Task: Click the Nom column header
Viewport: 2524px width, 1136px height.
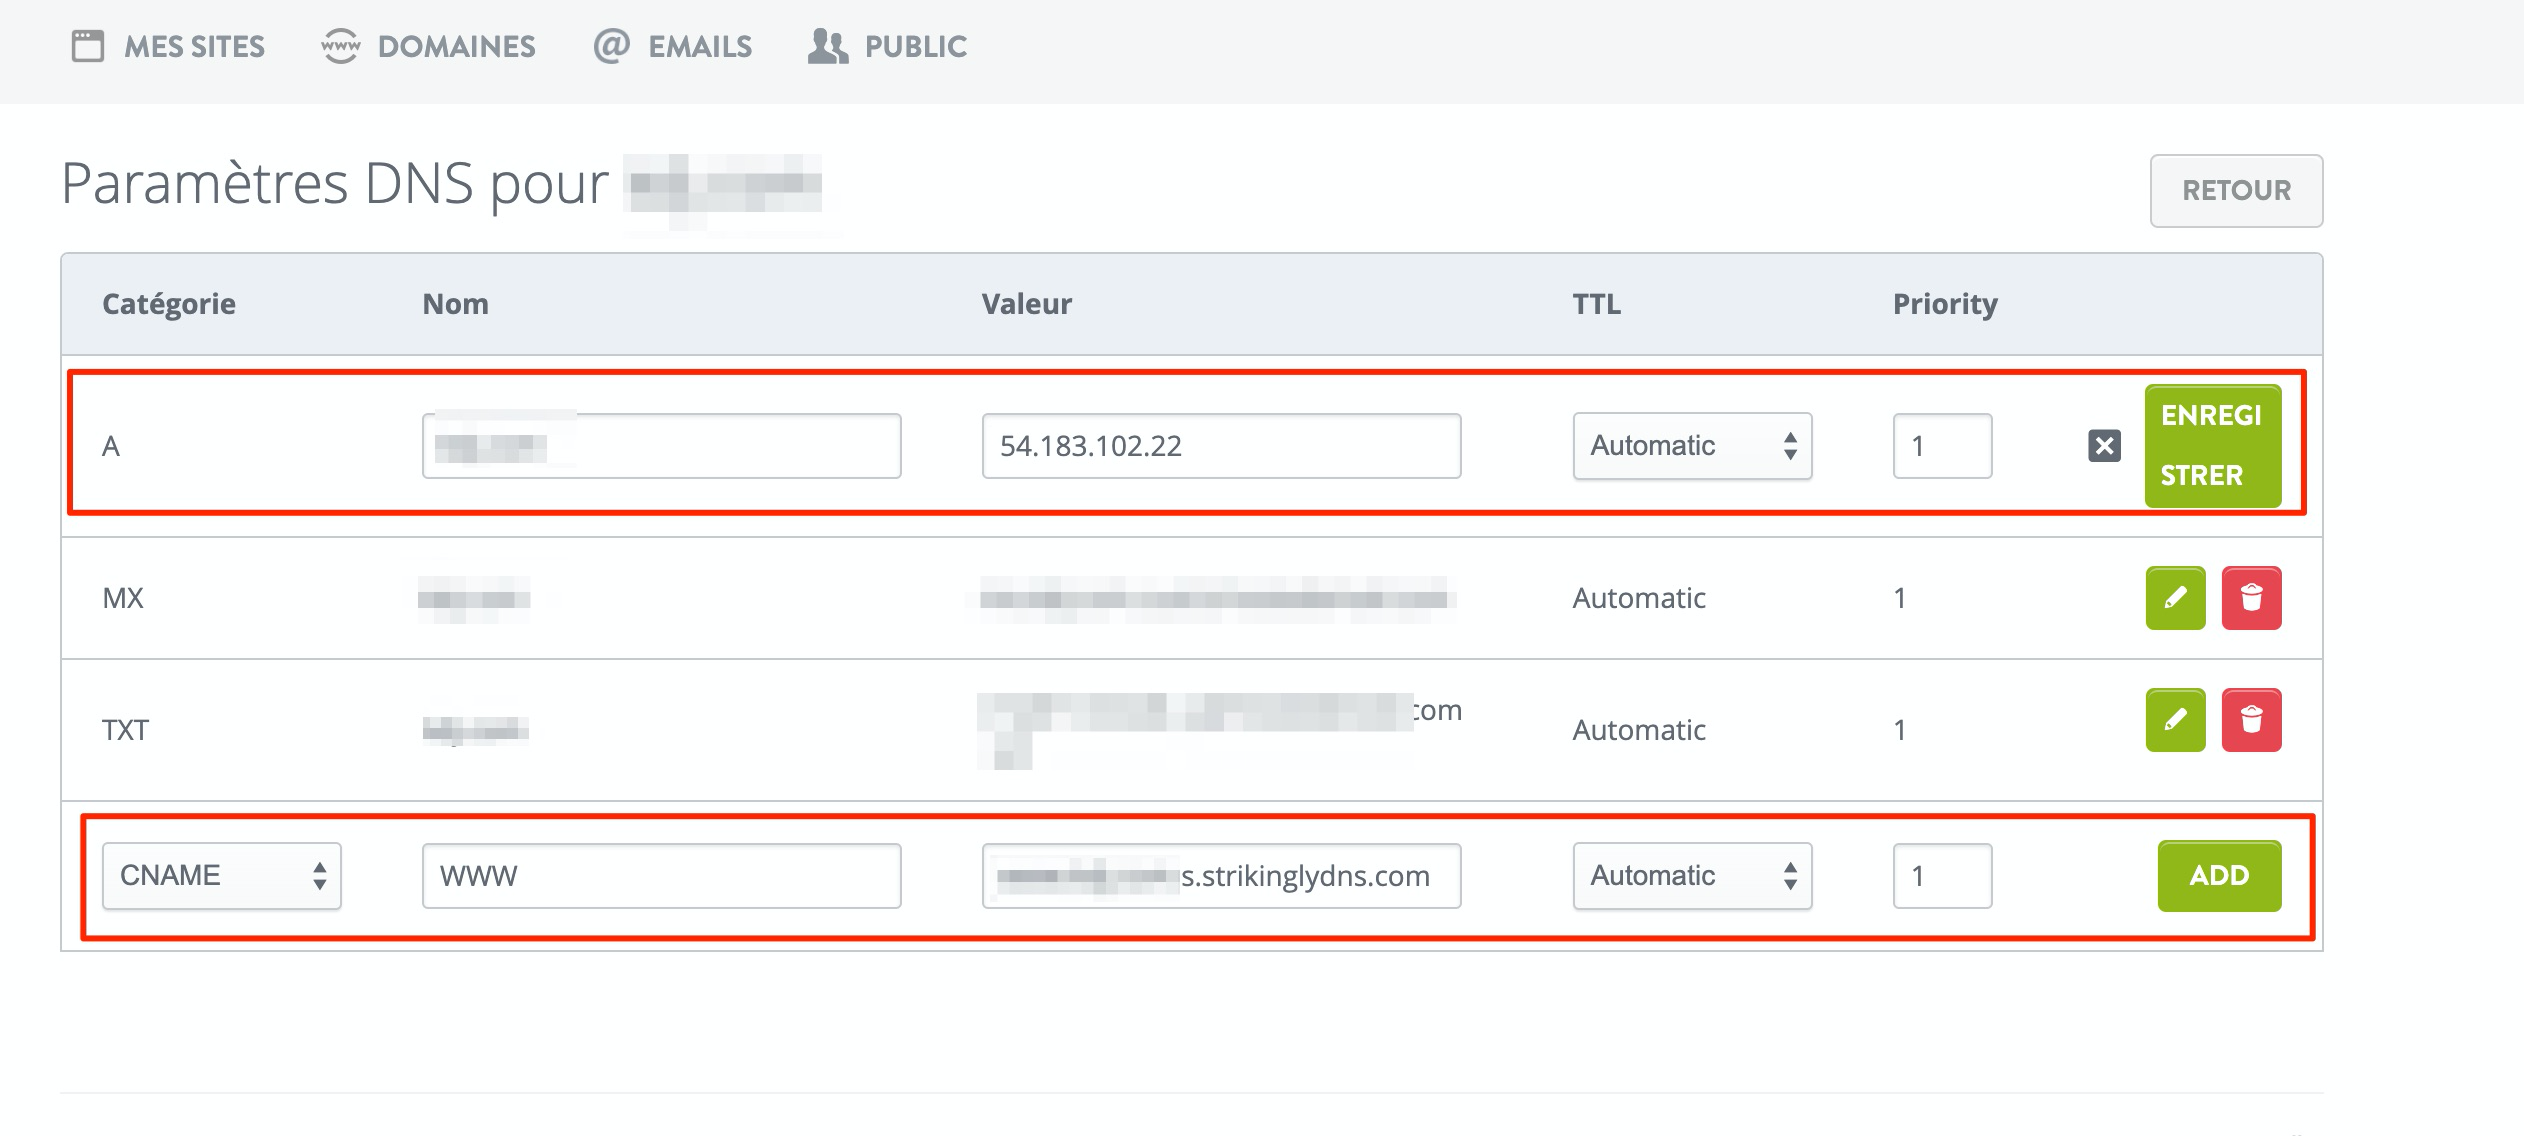Action: pos(456,304)
